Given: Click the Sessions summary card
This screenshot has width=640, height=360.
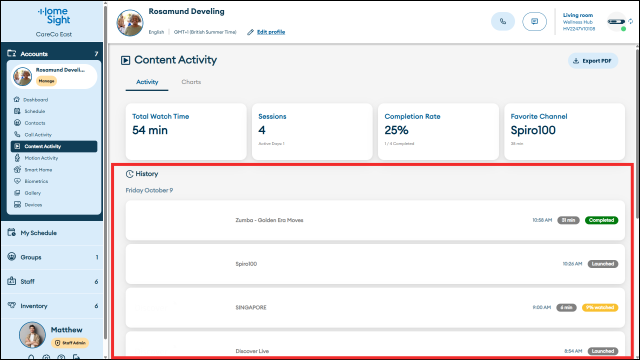Looking at the screenshot, I should (x=312, y=131).
